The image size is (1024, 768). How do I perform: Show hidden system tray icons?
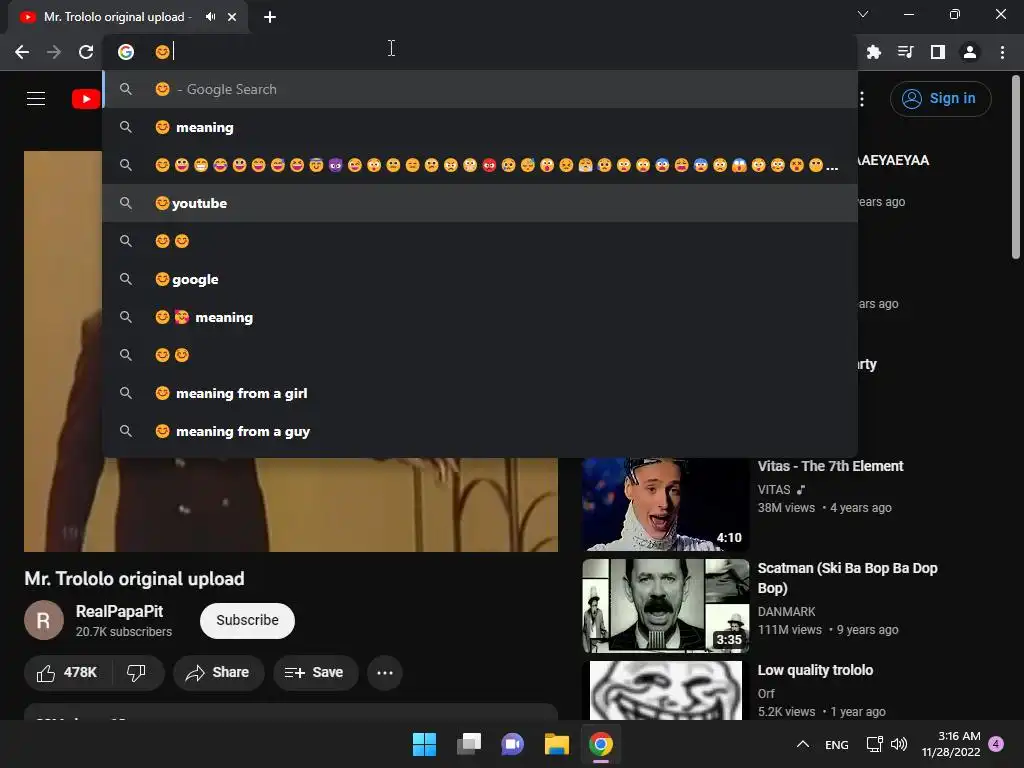[x=803, y=744]
